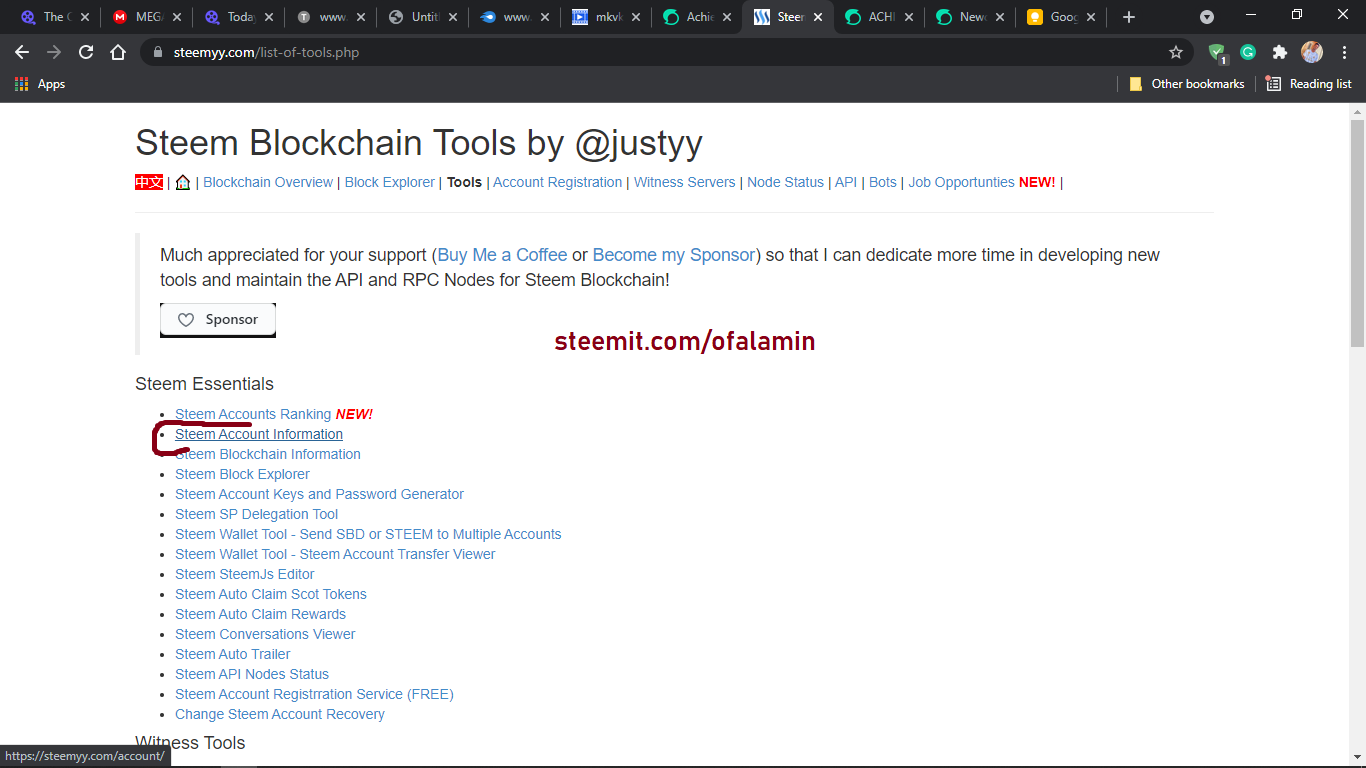1366x768 pixels.
Task: Reload the page with the refresh icon
Action: click(86, 52)
